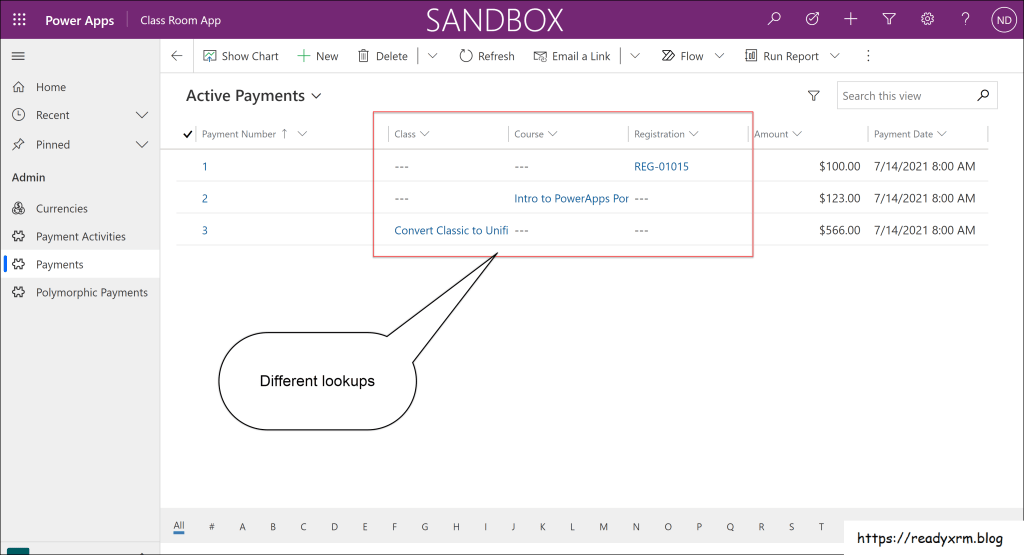Open the Run Report dropdown chevron
1024x555 pixels.
click(835, 56)
